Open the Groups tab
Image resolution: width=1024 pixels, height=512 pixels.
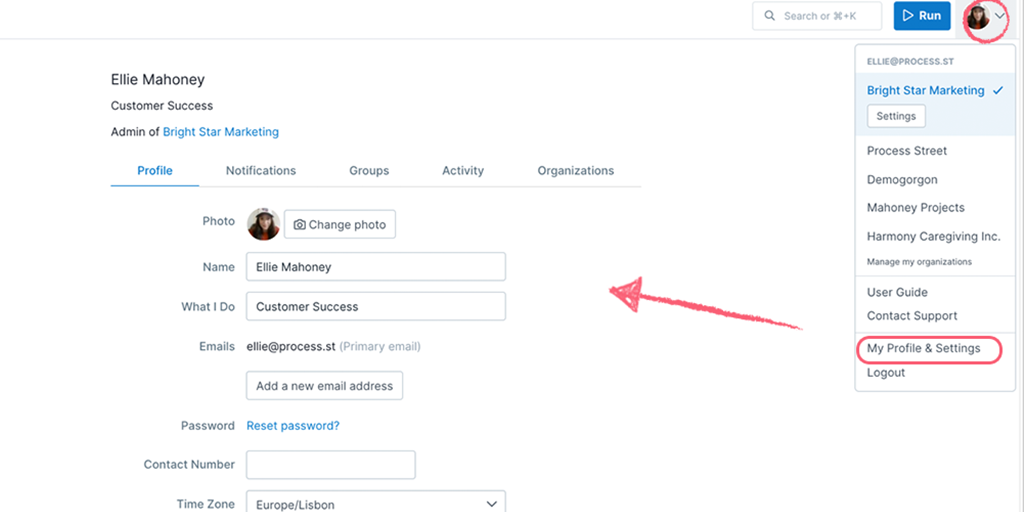[369, 170]
